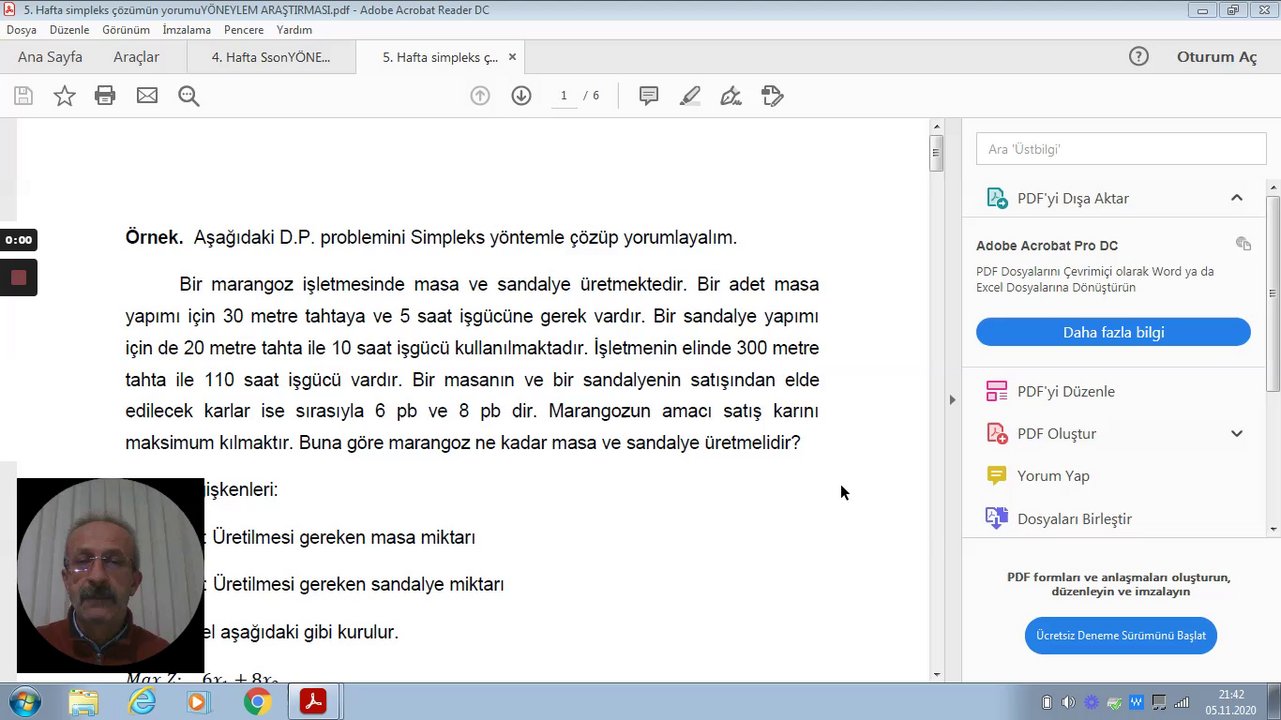
Task: Click Ücretsiz Deneme Sürümünü Başlat button
Action: click(x=1121, y=635)
